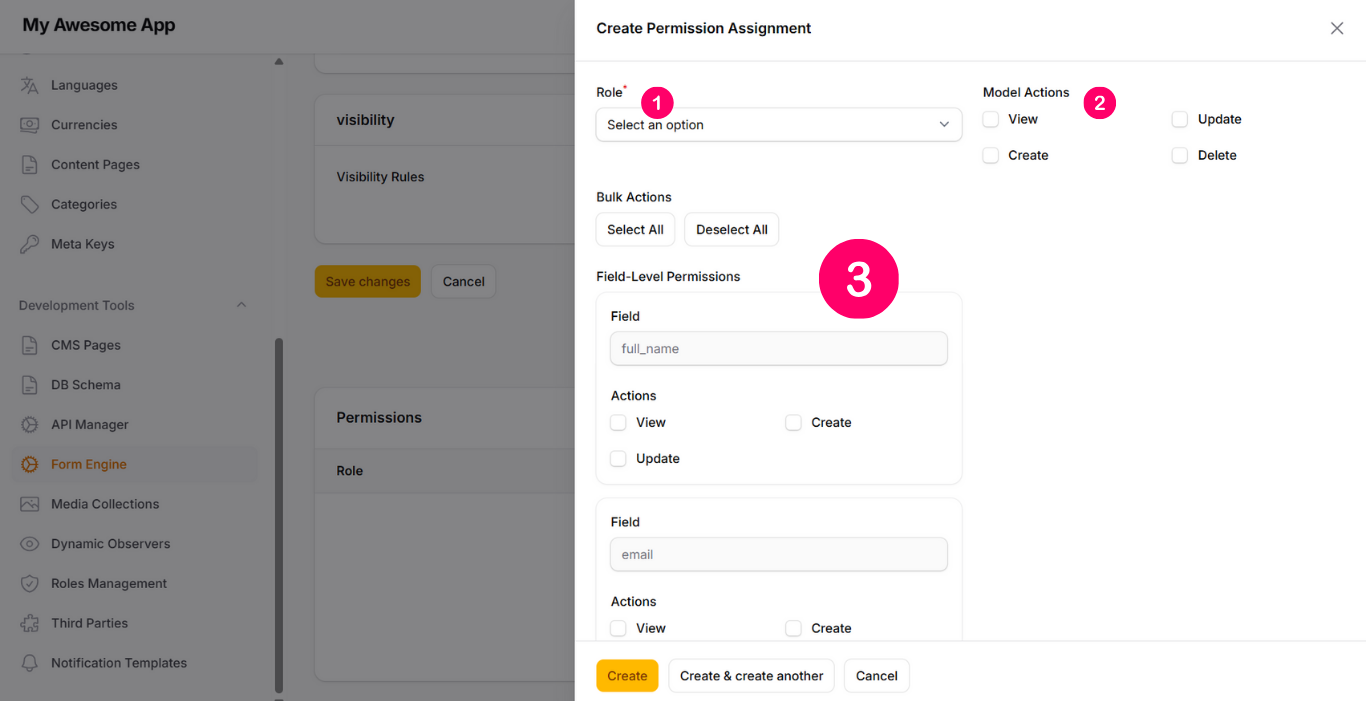Click the Meta Keys key icon

[x=30, y=244]
